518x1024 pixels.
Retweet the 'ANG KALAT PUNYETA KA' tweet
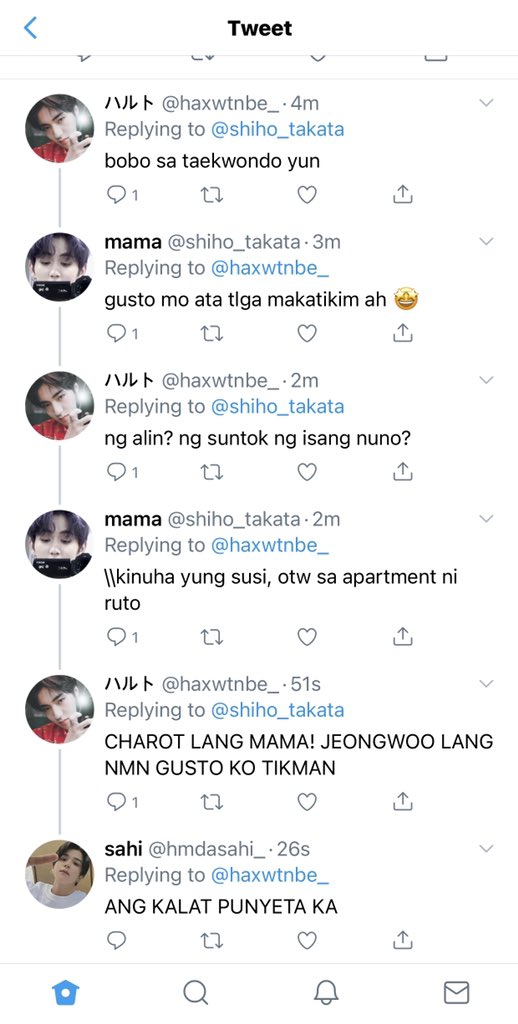coord(212,940)
